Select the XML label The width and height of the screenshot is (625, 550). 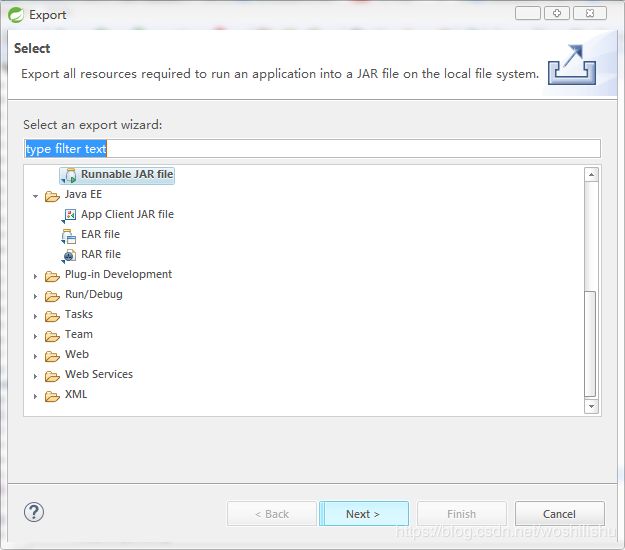(76, 395)
